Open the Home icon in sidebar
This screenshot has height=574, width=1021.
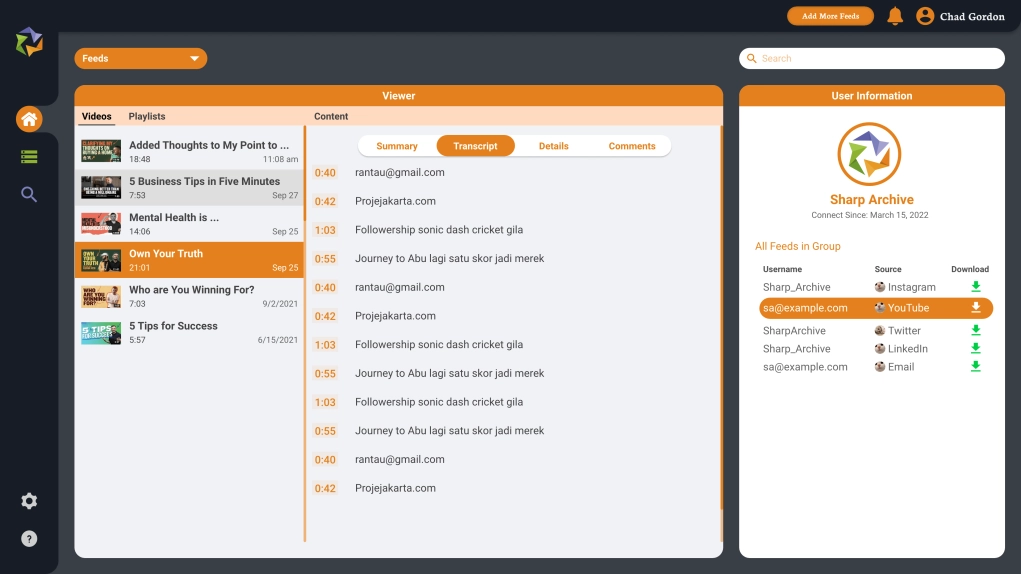(29, 119)
